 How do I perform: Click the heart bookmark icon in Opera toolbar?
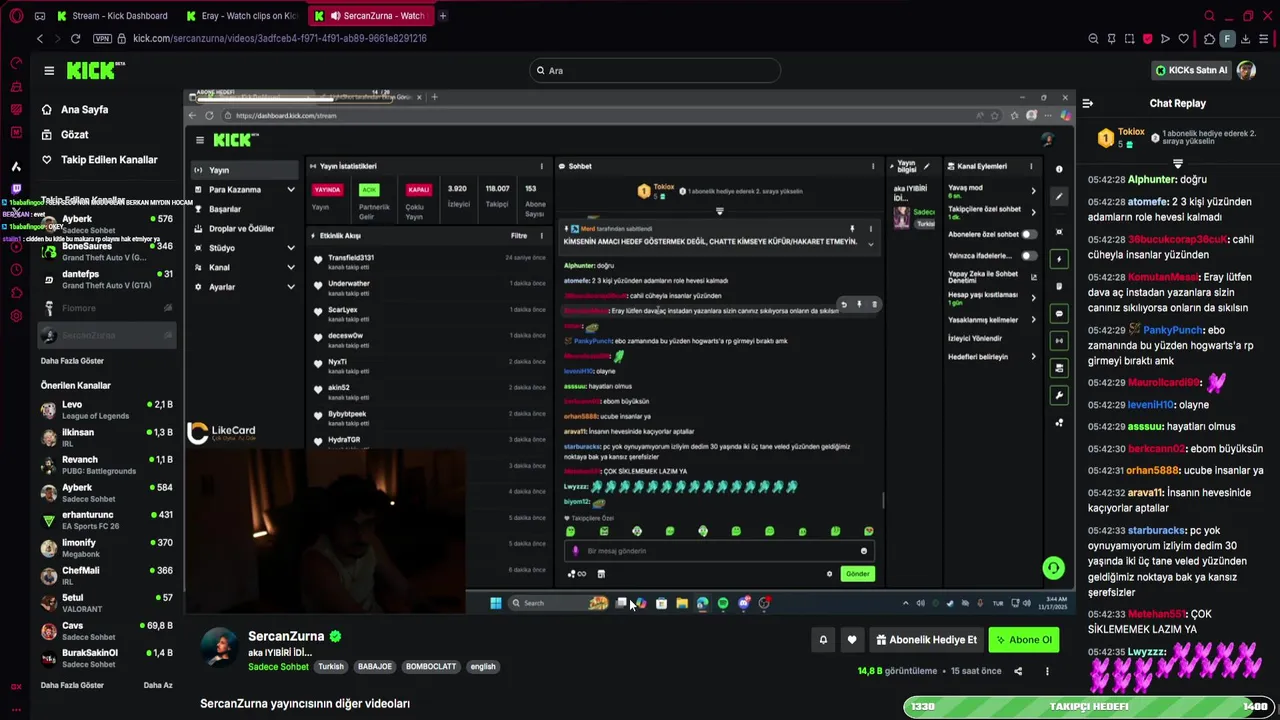(x=1184, y=39)
